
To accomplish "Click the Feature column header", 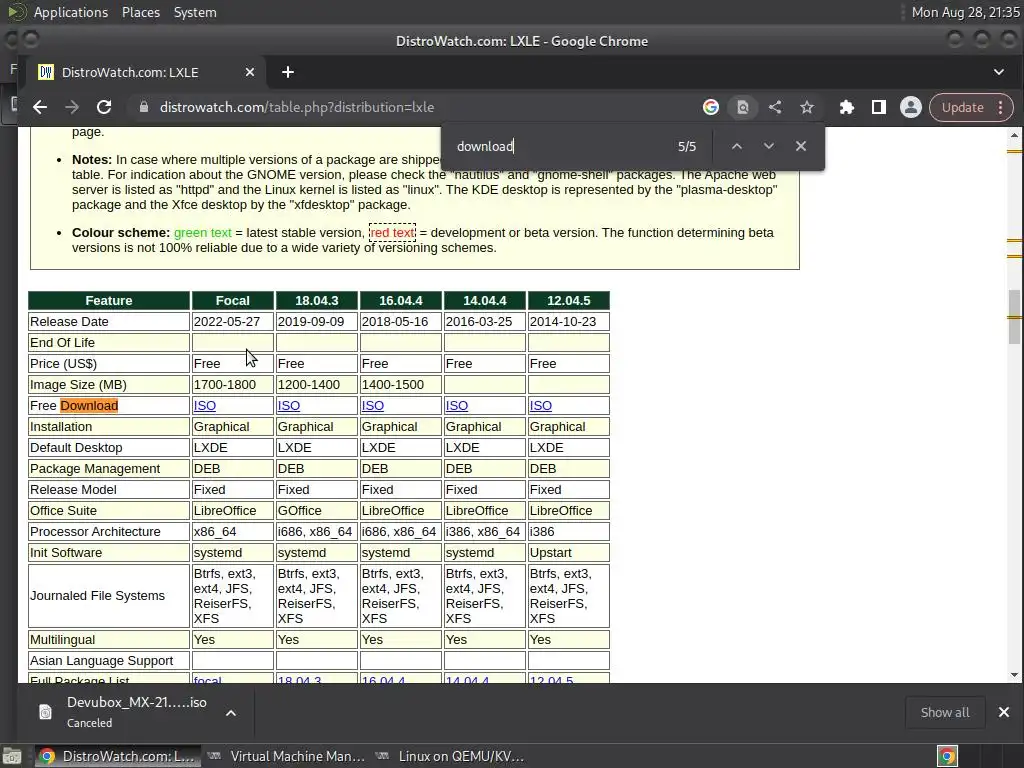I will (x=108, y=300).
